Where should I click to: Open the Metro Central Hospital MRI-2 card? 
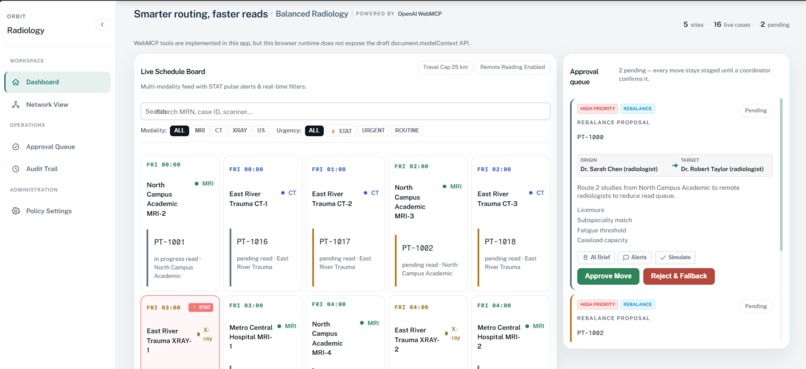510,332
